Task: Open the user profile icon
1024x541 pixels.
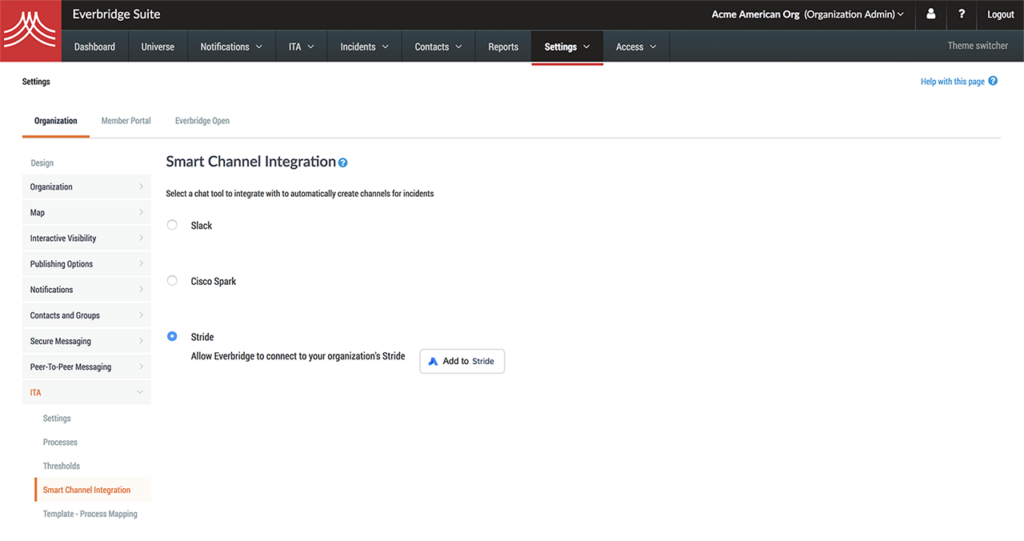Action: click(931, 14)
